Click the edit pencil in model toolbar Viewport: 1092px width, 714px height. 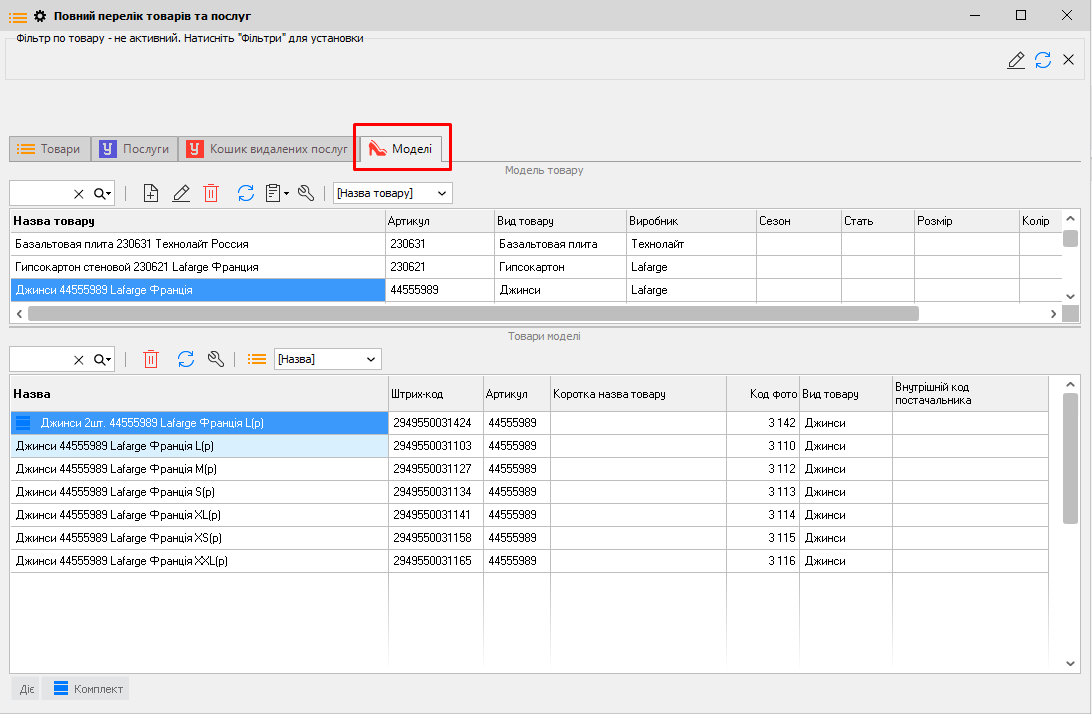181,193
